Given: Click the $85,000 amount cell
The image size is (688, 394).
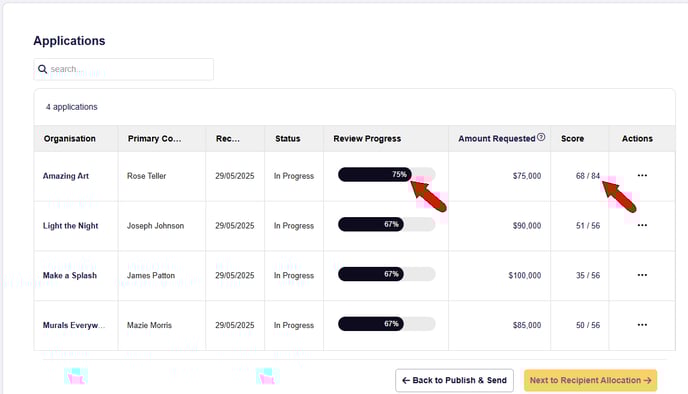Looking at the screenshot, I should click(527, 325).
